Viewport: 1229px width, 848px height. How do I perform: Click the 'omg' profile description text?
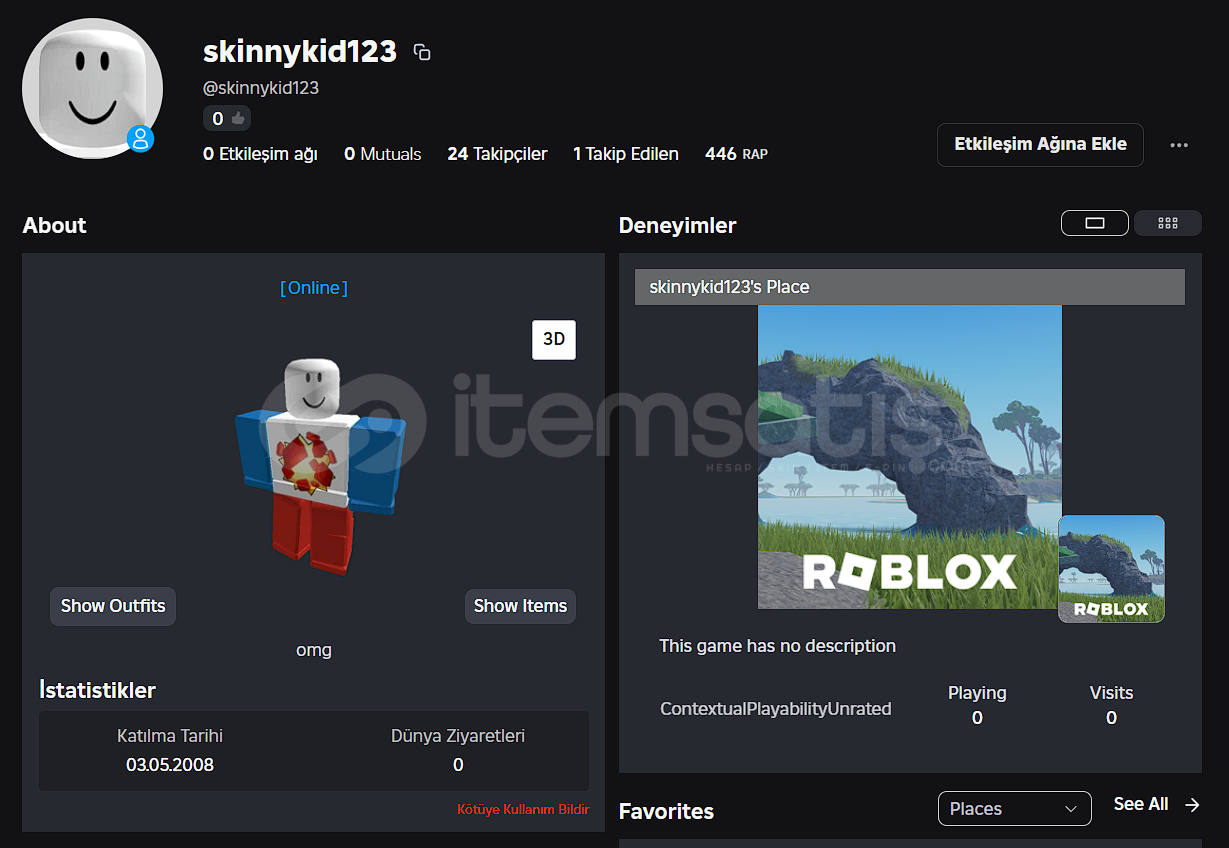pos(314,650)
